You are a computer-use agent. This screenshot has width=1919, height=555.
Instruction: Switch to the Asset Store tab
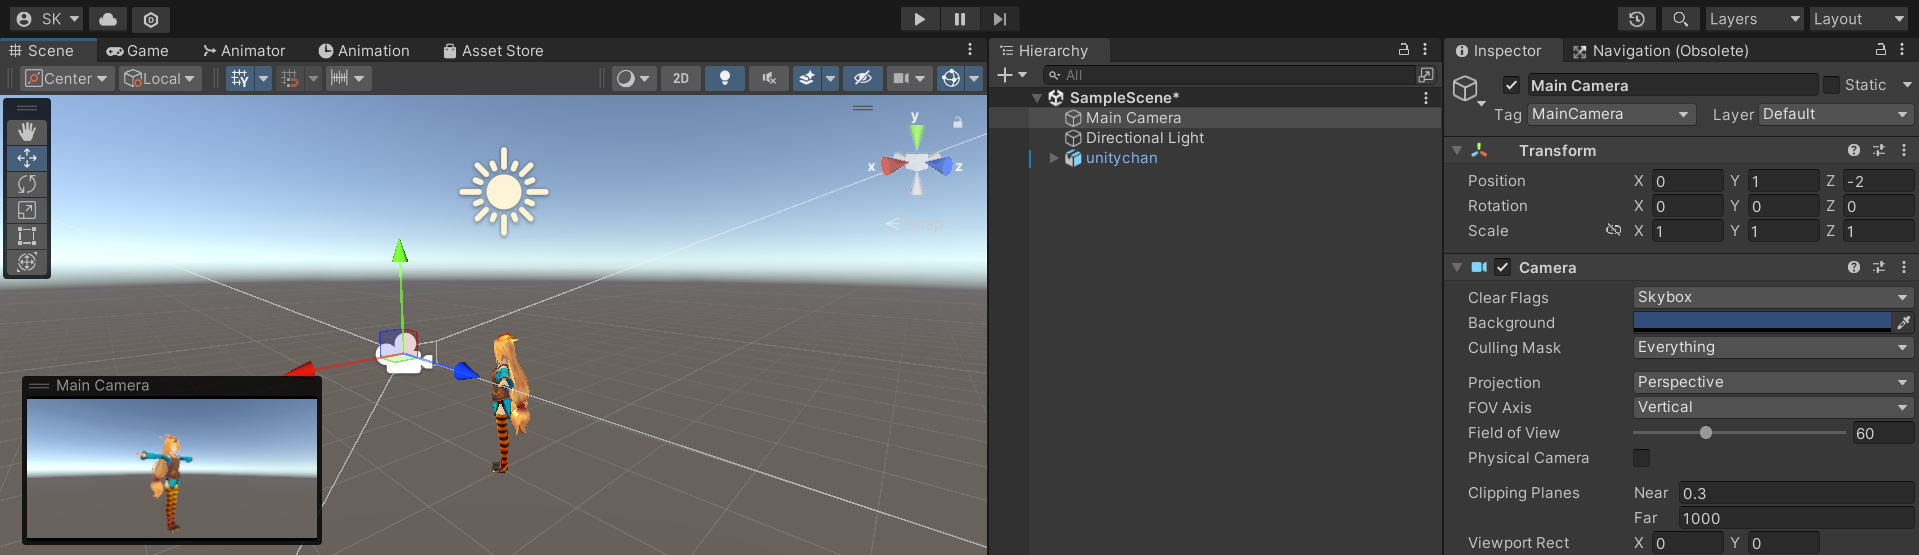pos(493,51)
